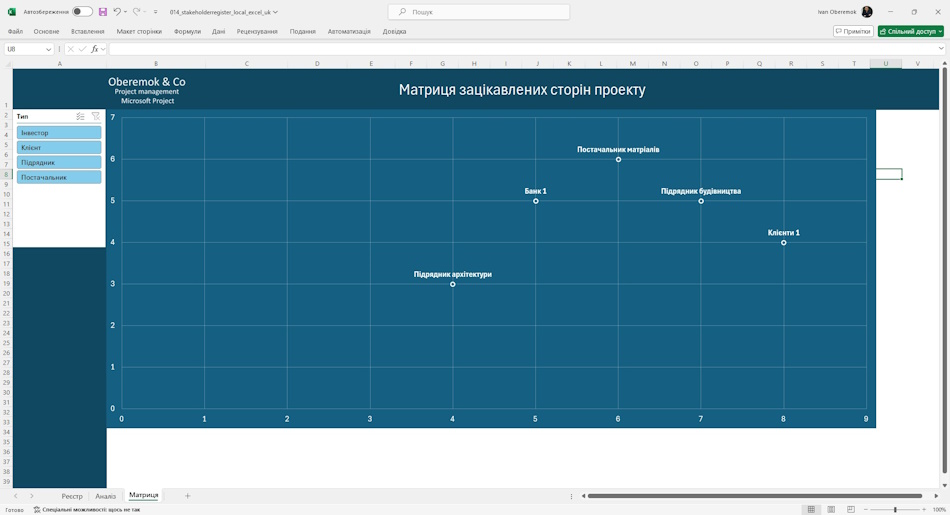Open the Подання ribbon tab
This screenshot has width=950, height=515.
302,32
